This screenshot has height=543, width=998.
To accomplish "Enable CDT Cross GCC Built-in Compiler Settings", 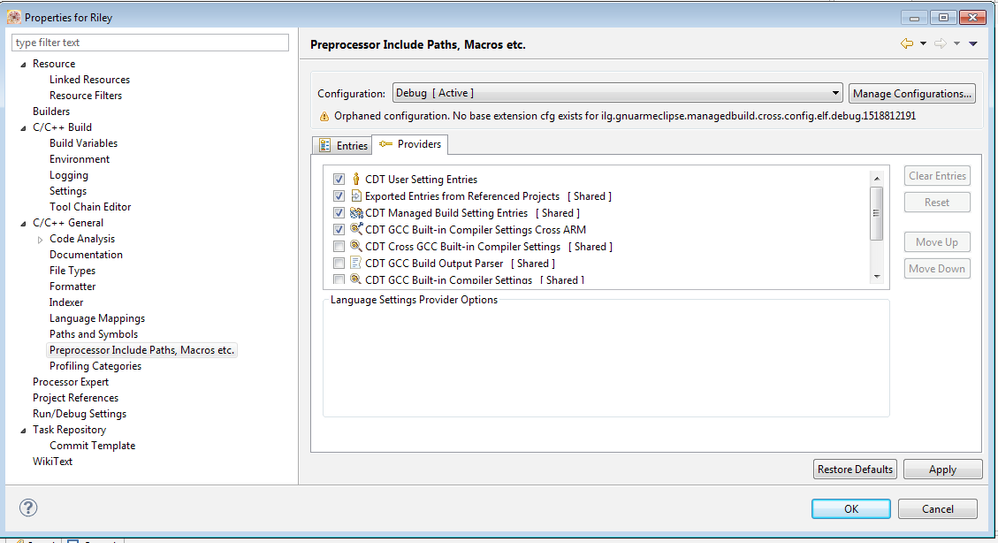I will 339,247.
